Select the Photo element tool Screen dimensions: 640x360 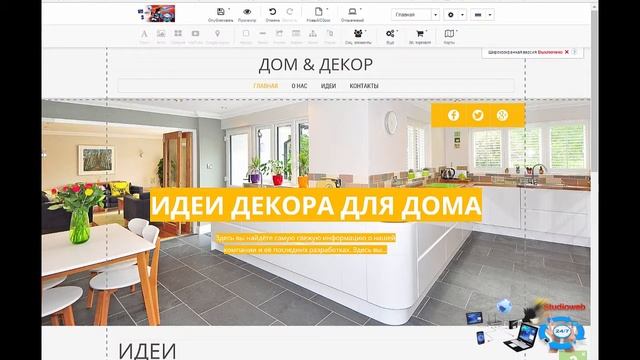[161, 33]
